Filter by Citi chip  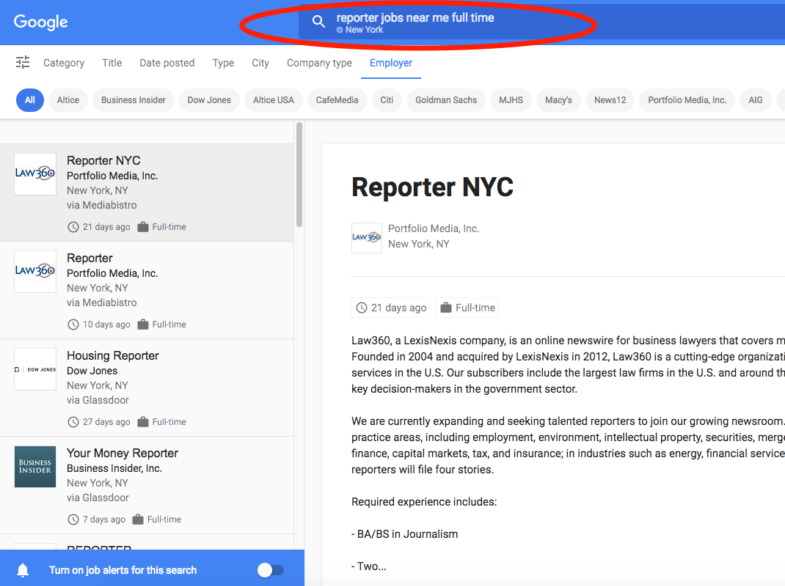pos(386,100)
